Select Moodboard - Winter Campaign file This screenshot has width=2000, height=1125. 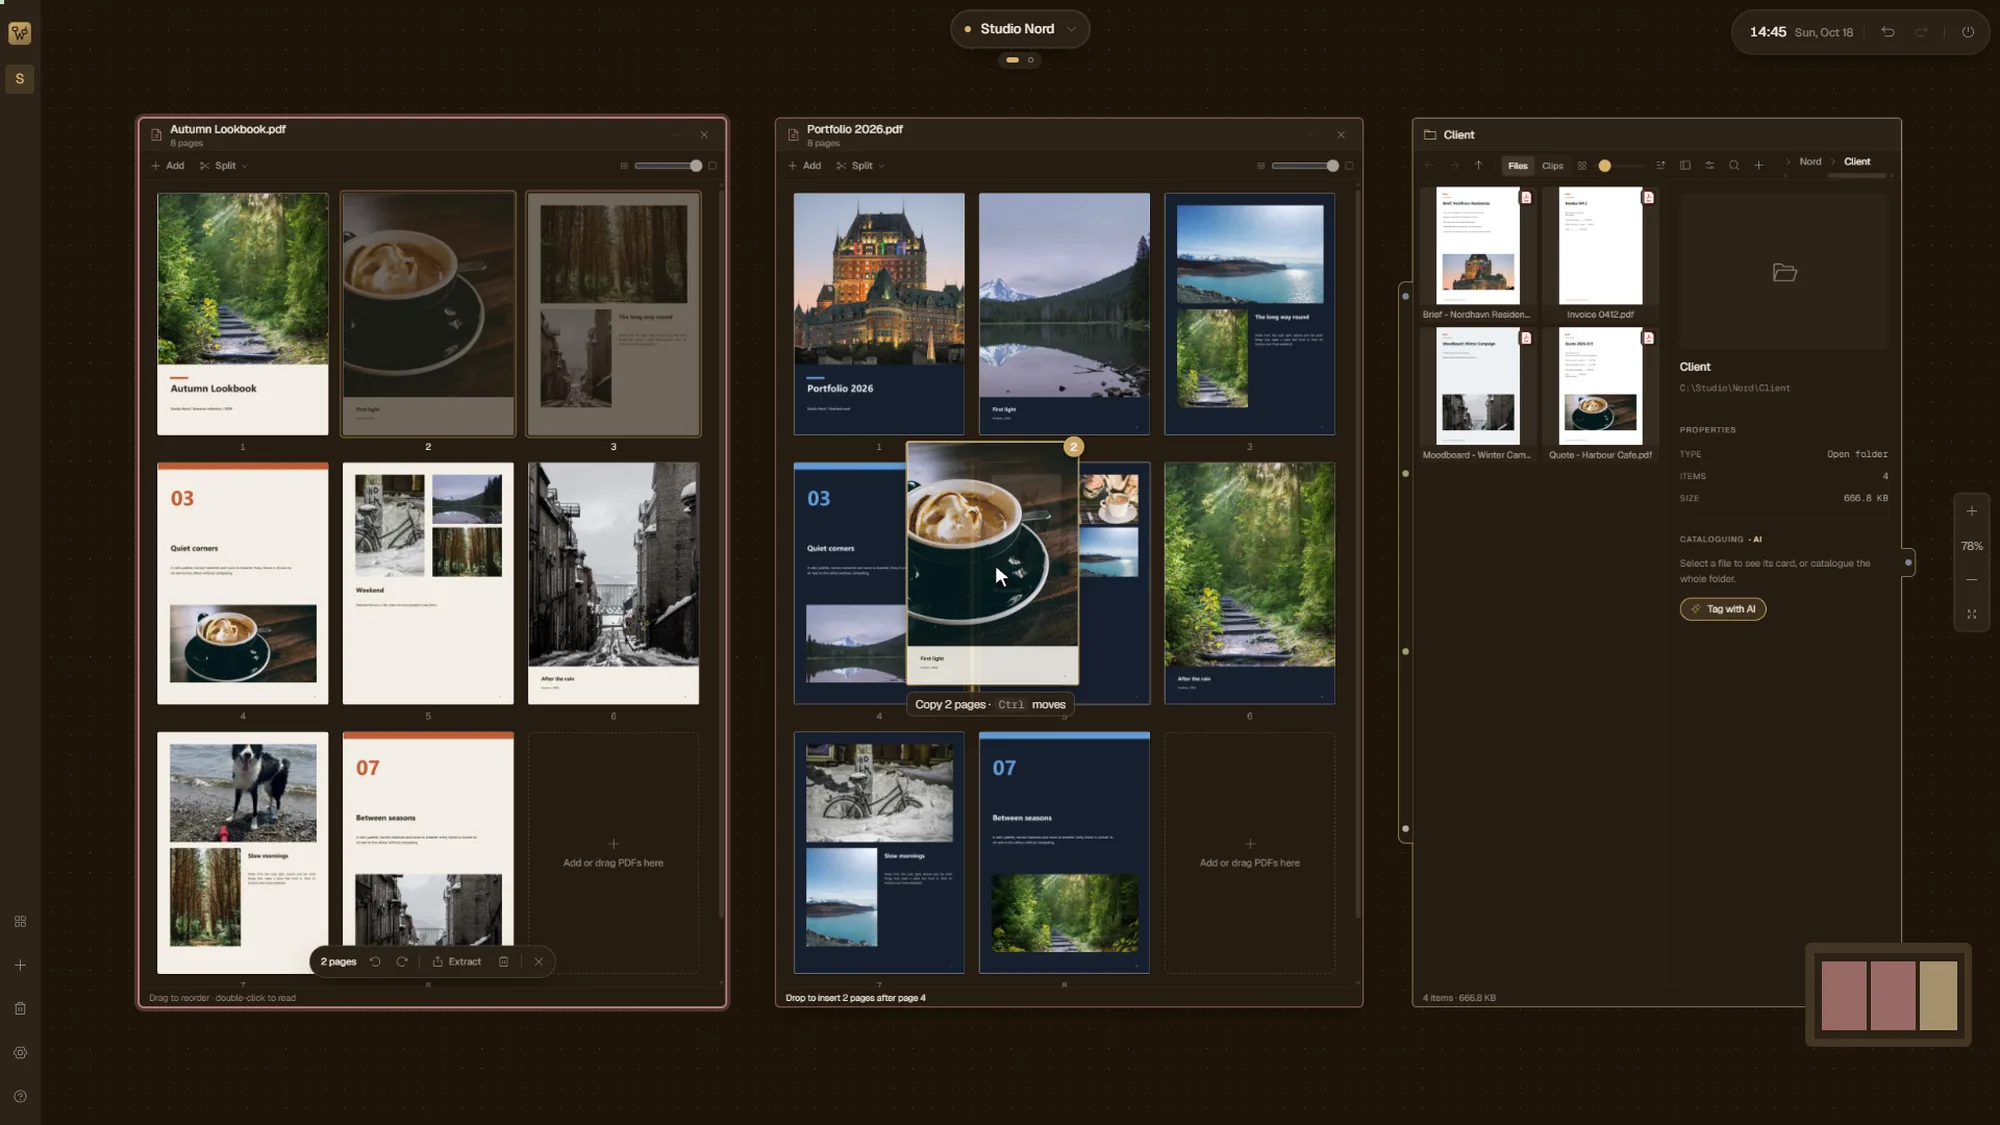pos(1477,394)
